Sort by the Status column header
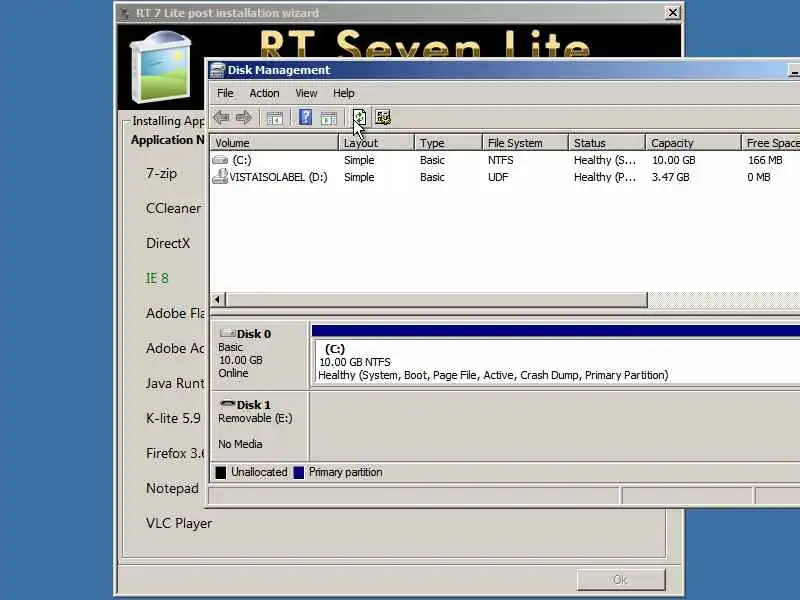This screenshot has width=800, height=600. [x=607, y=143]
